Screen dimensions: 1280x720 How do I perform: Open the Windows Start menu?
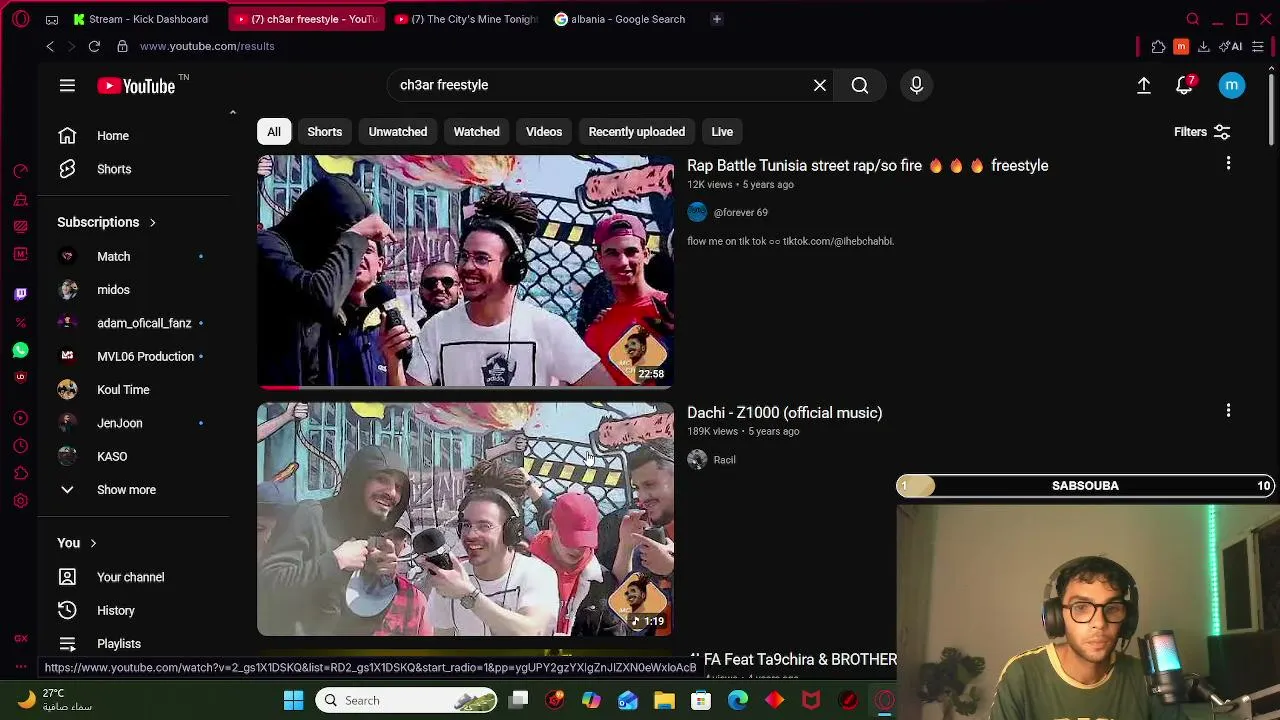click(293, 700)
